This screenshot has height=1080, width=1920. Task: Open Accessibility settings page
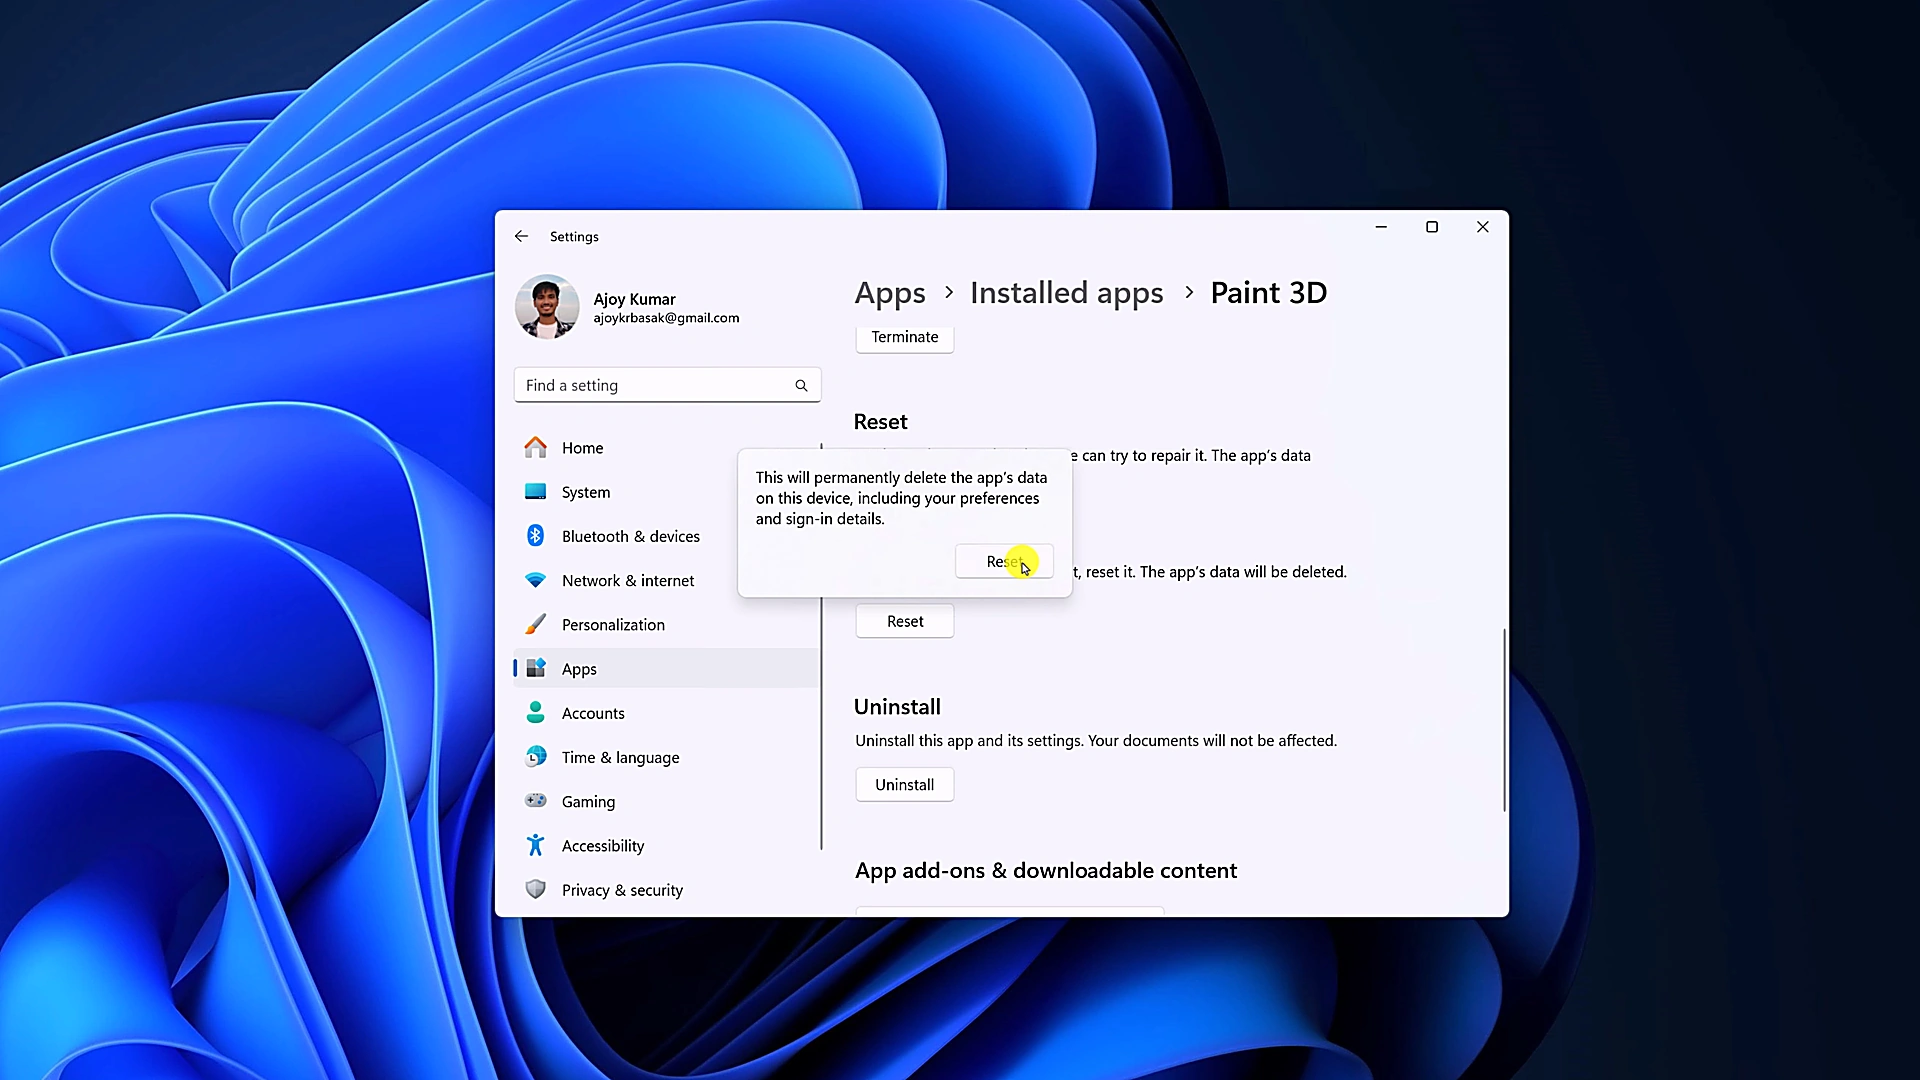(x=667, y=845)
